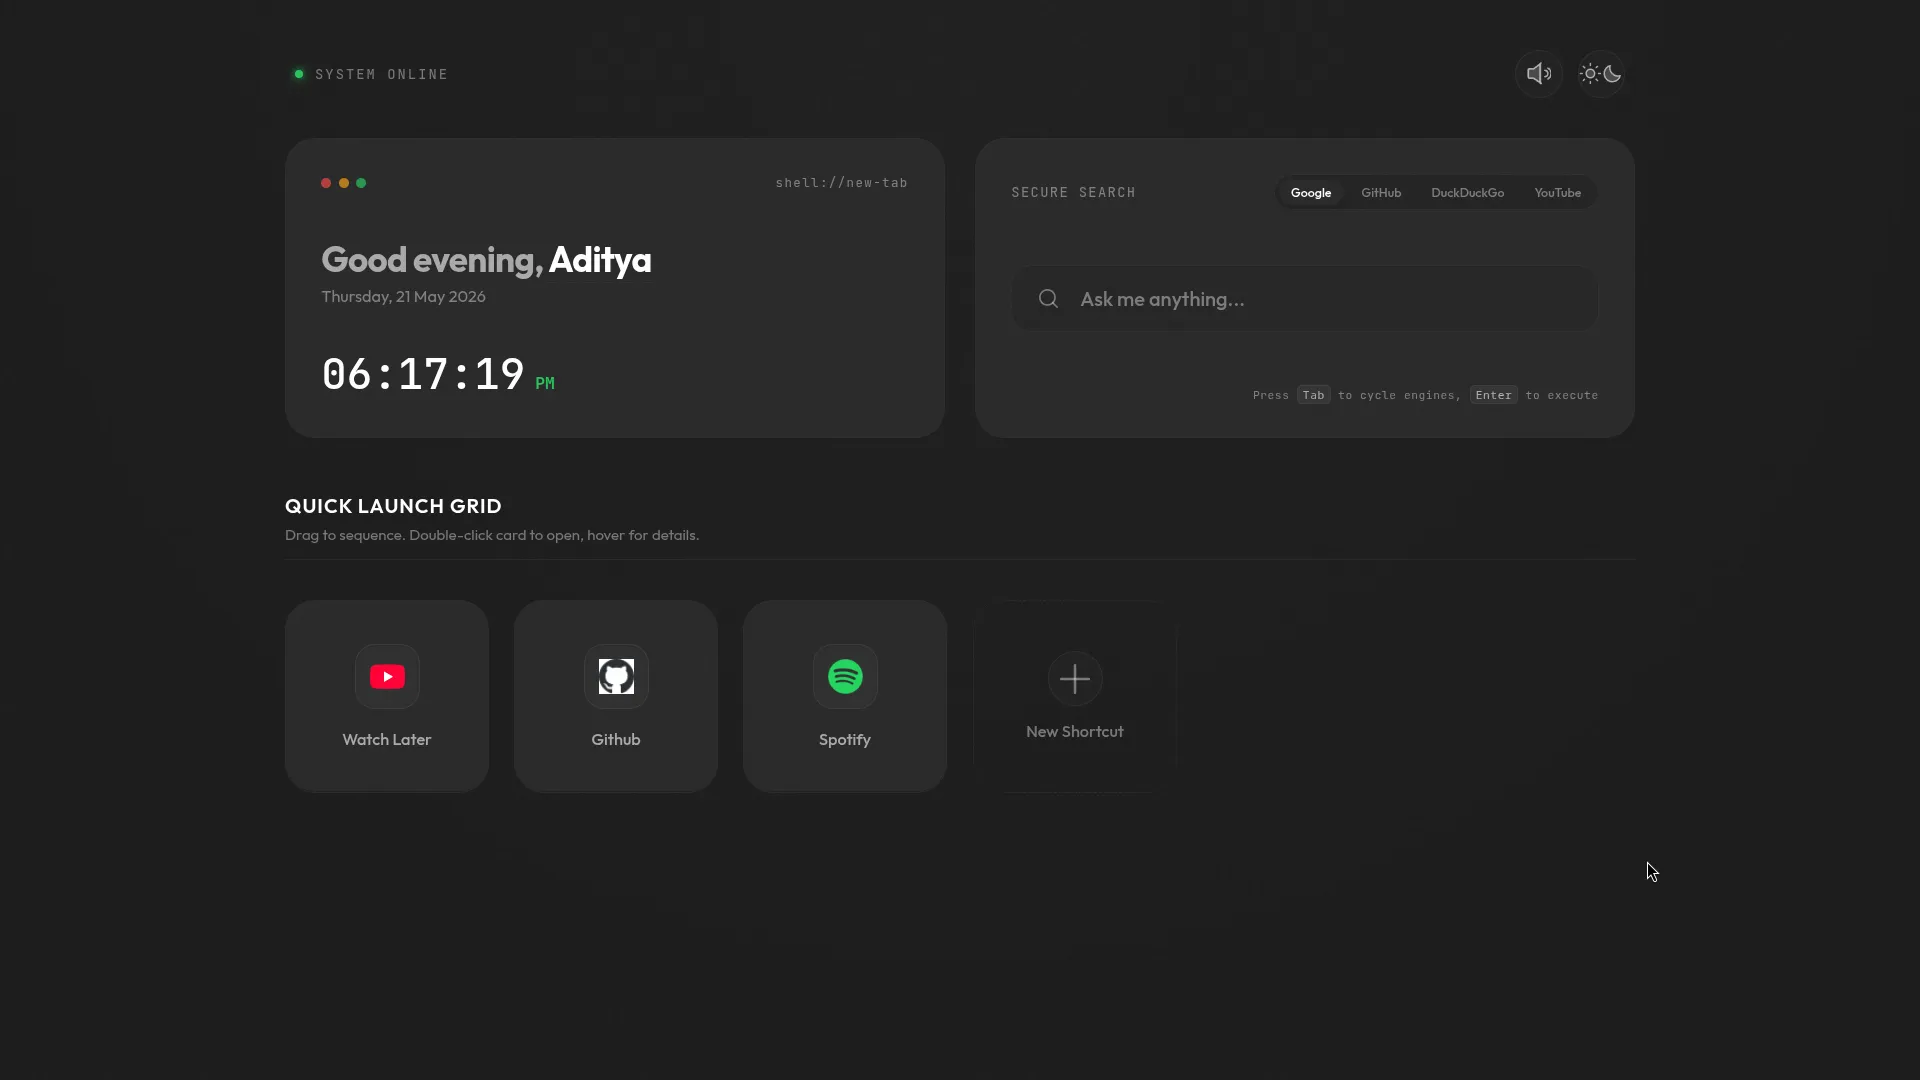The width and height of the screenshot is (1920, 1080).
Task: Click the 'Drag to sequence' instruction text
Action: 492,535
